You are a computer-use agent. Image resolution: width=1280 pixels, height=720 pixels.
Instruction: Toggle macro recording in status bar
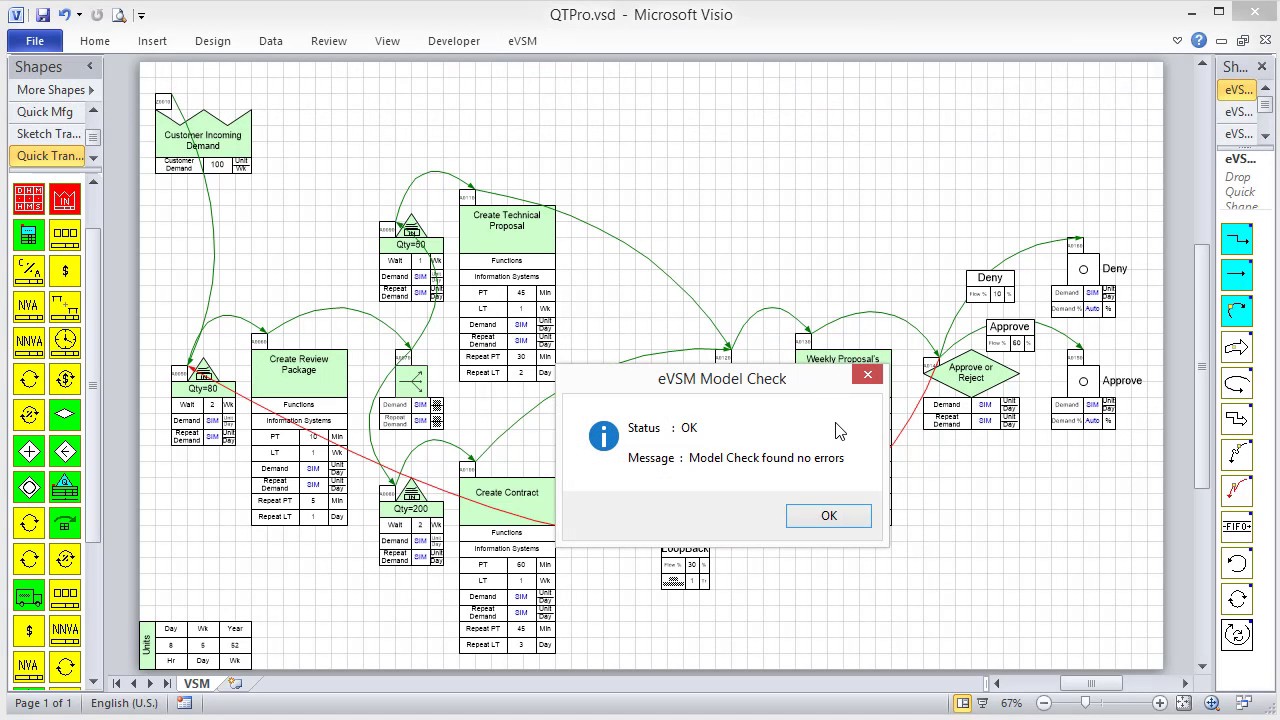(x=184, y=703)
